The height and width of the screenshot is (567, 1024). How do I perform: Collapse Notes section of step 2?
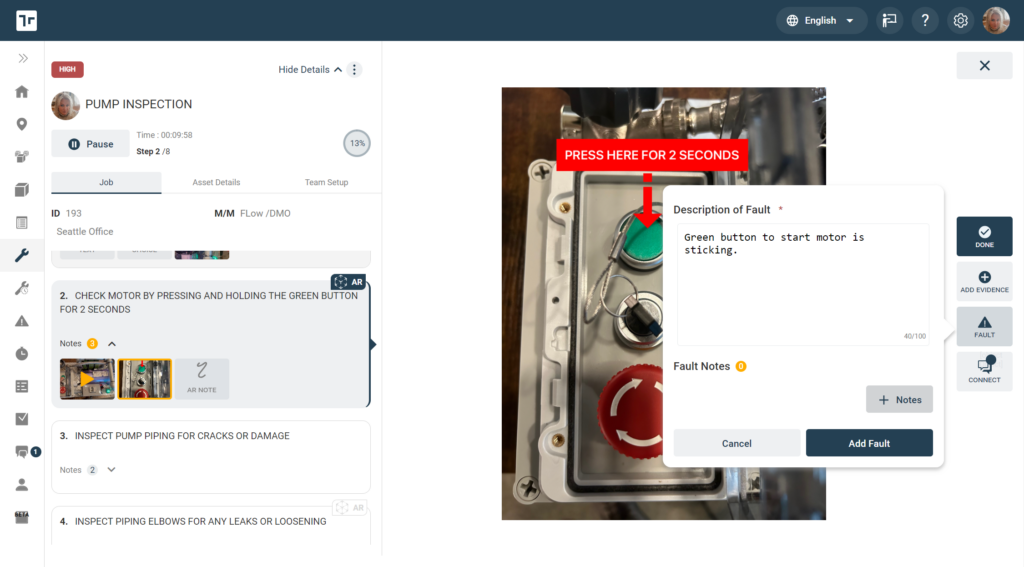(112, 344)
